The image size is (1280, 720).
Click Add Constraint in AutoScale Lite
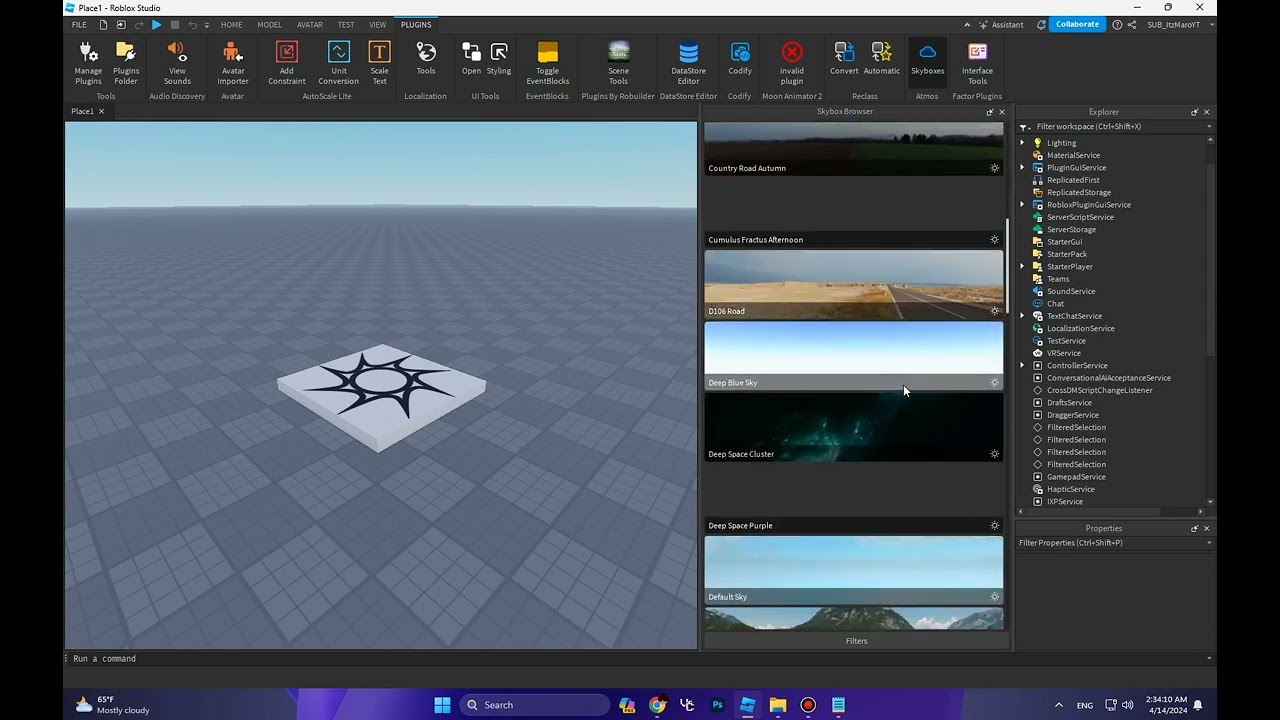coord(287,62)
